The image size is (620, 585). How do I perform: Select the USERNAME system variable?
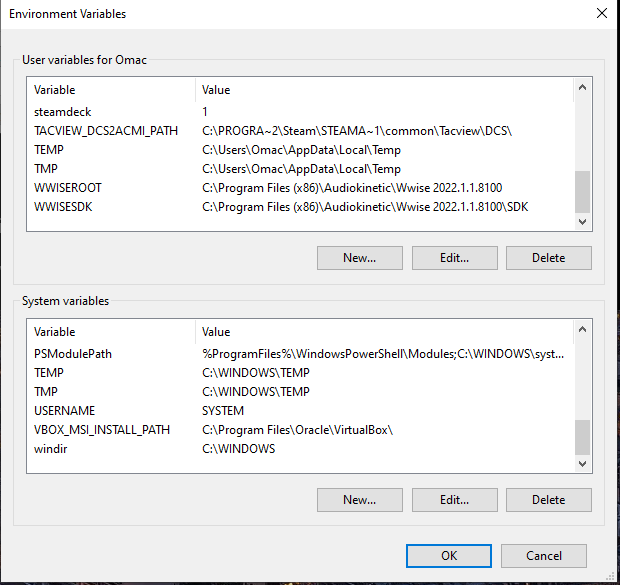click(64, 410)
